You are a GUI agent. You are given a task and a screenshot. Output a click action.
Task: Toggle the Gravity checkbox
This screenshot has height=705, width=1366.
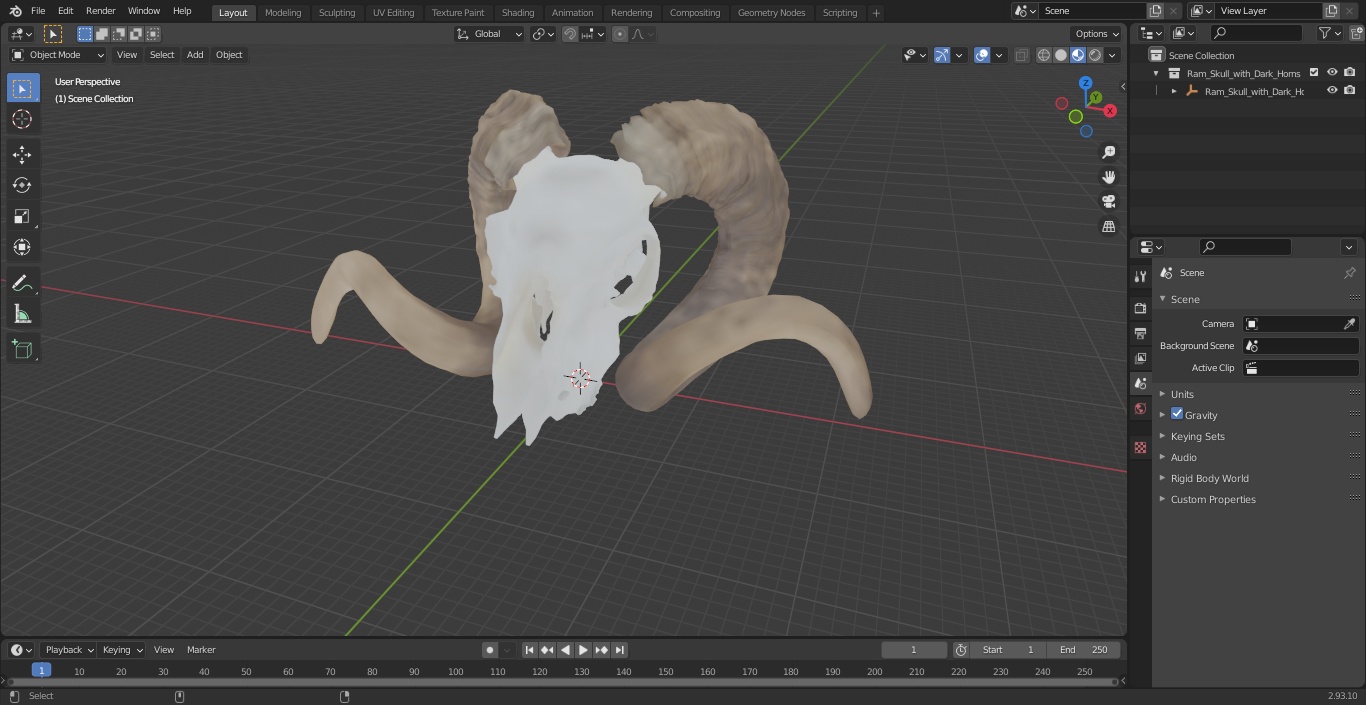(x=1177, y=414)
